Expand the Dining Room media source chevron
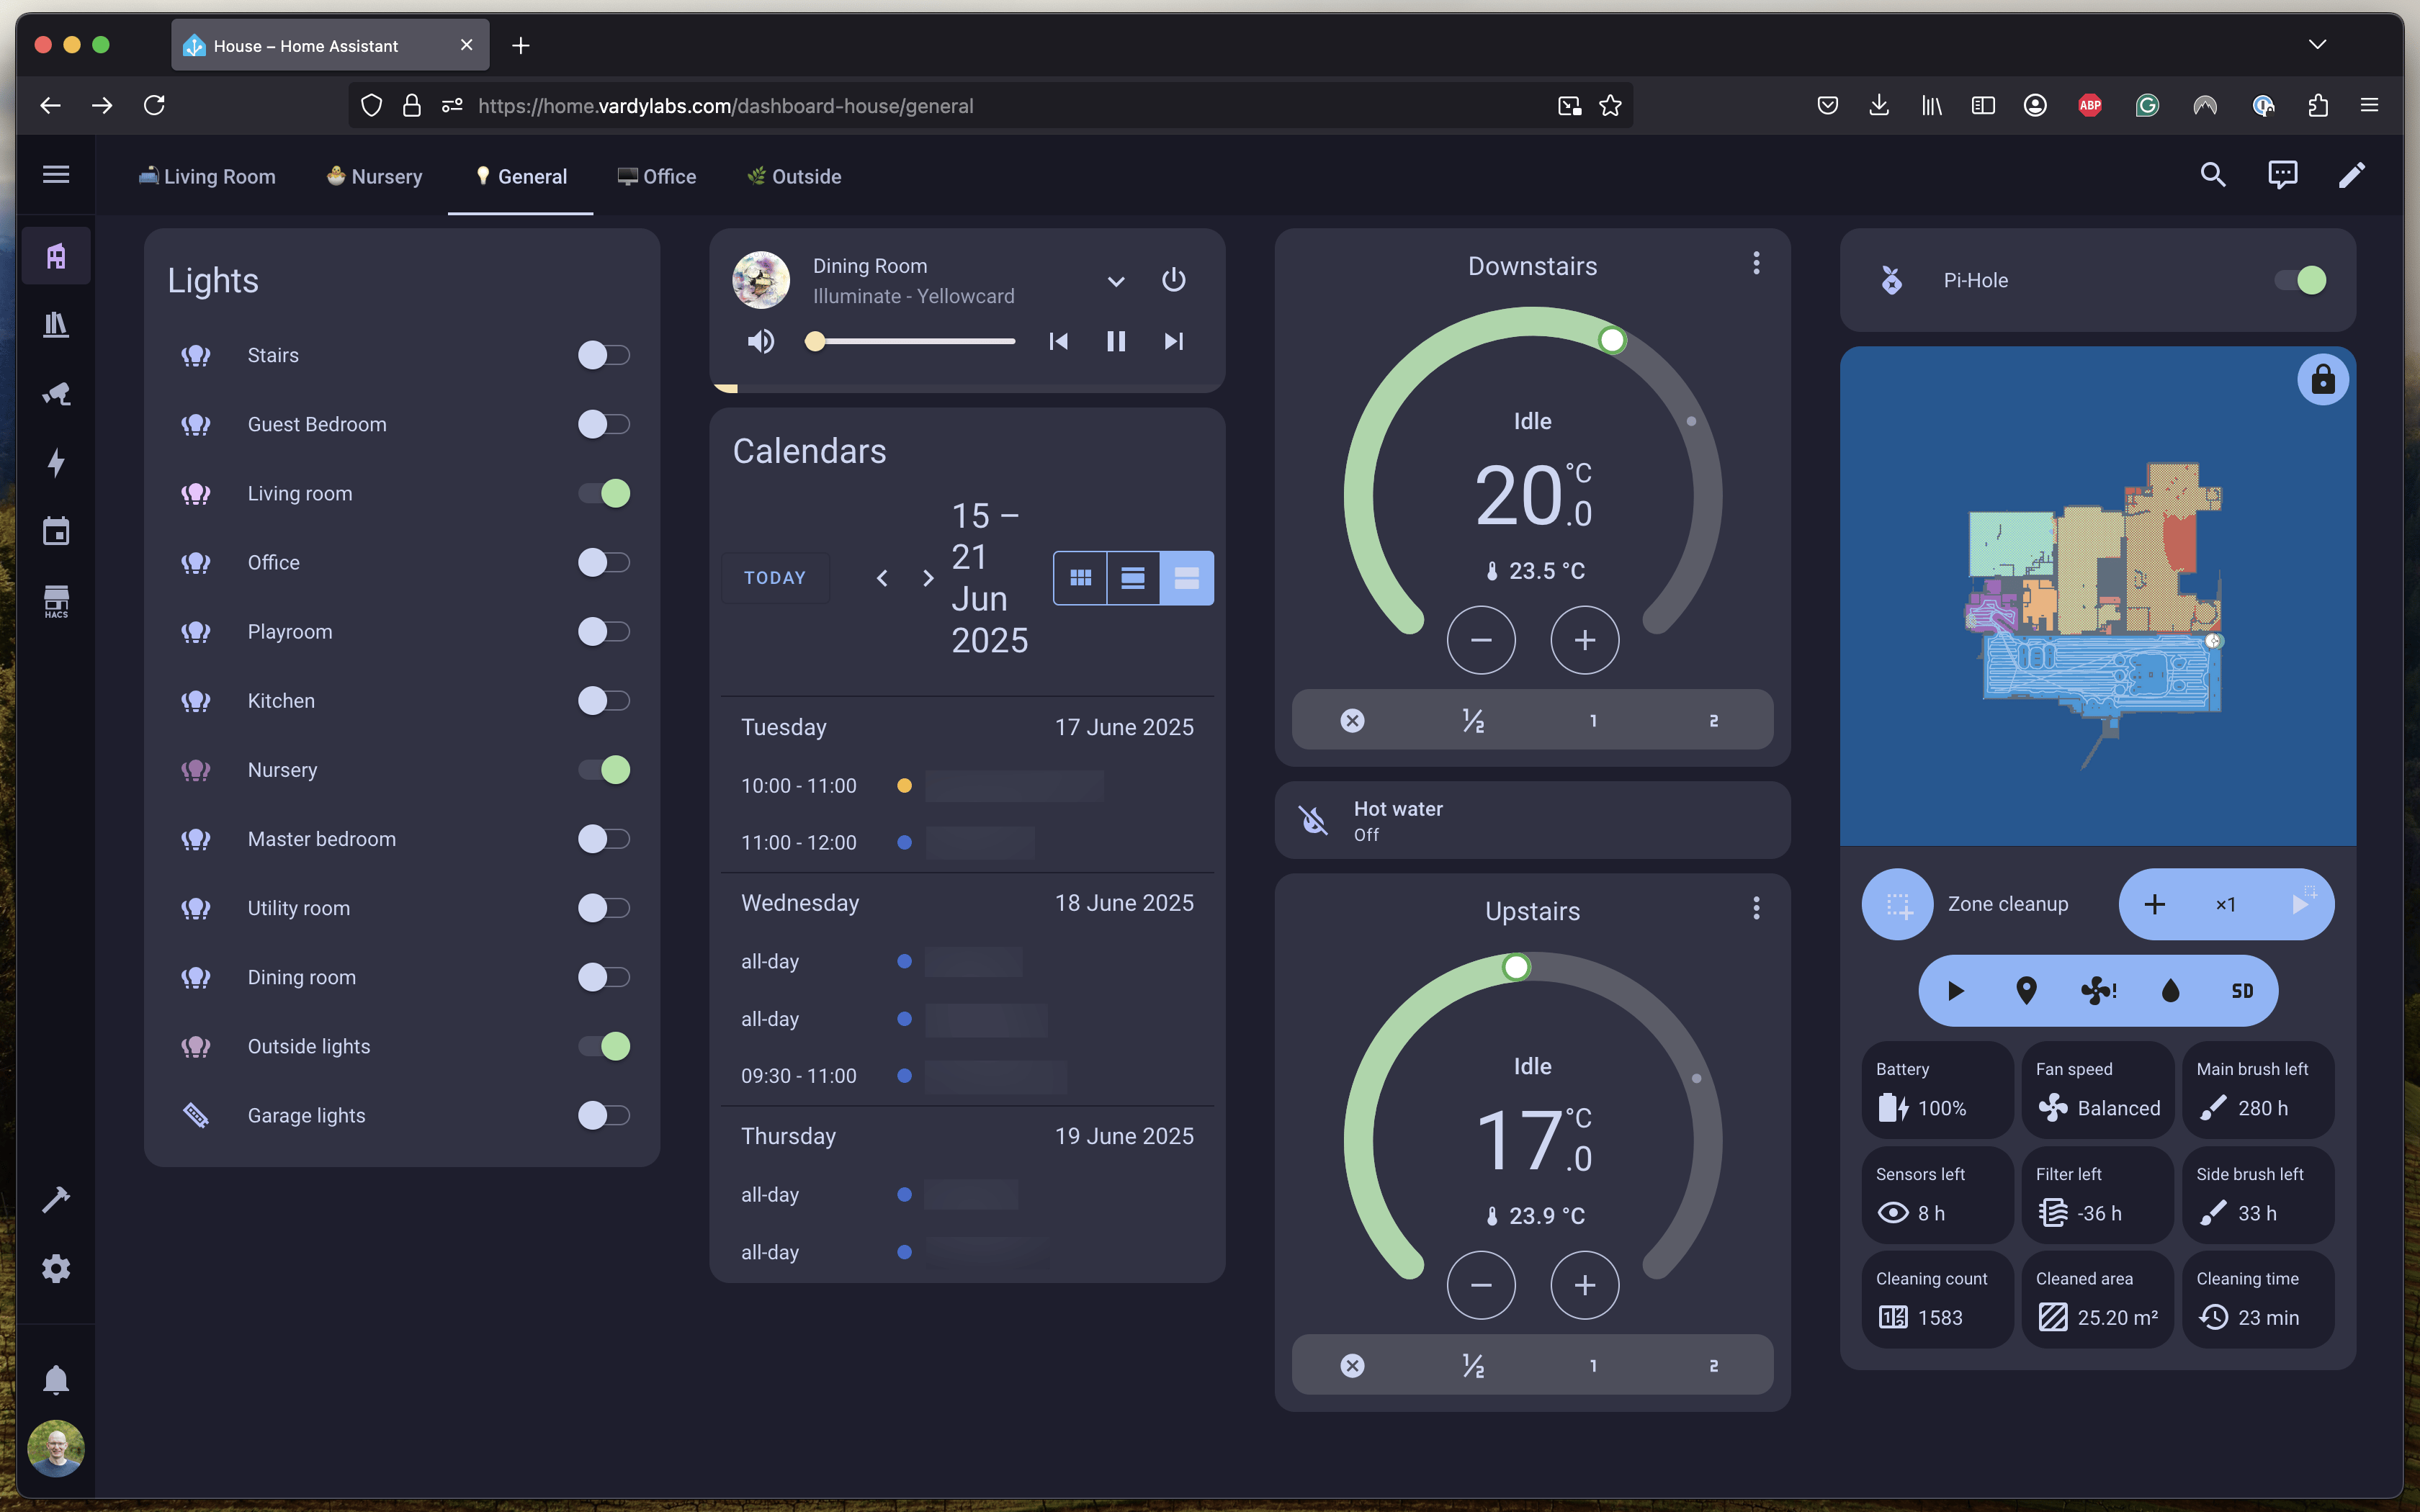This screenshot has width=2420, height=1512. [1116, 281]
